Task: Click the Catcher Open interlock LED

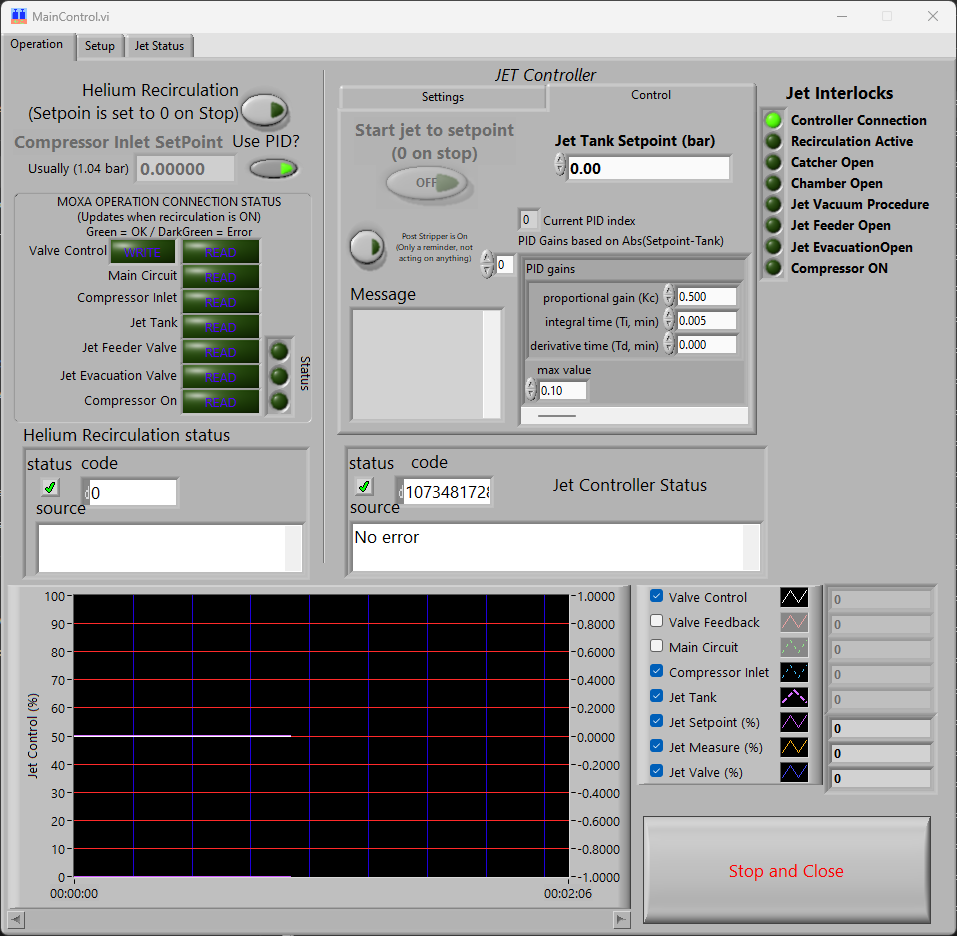Action: 773,162
